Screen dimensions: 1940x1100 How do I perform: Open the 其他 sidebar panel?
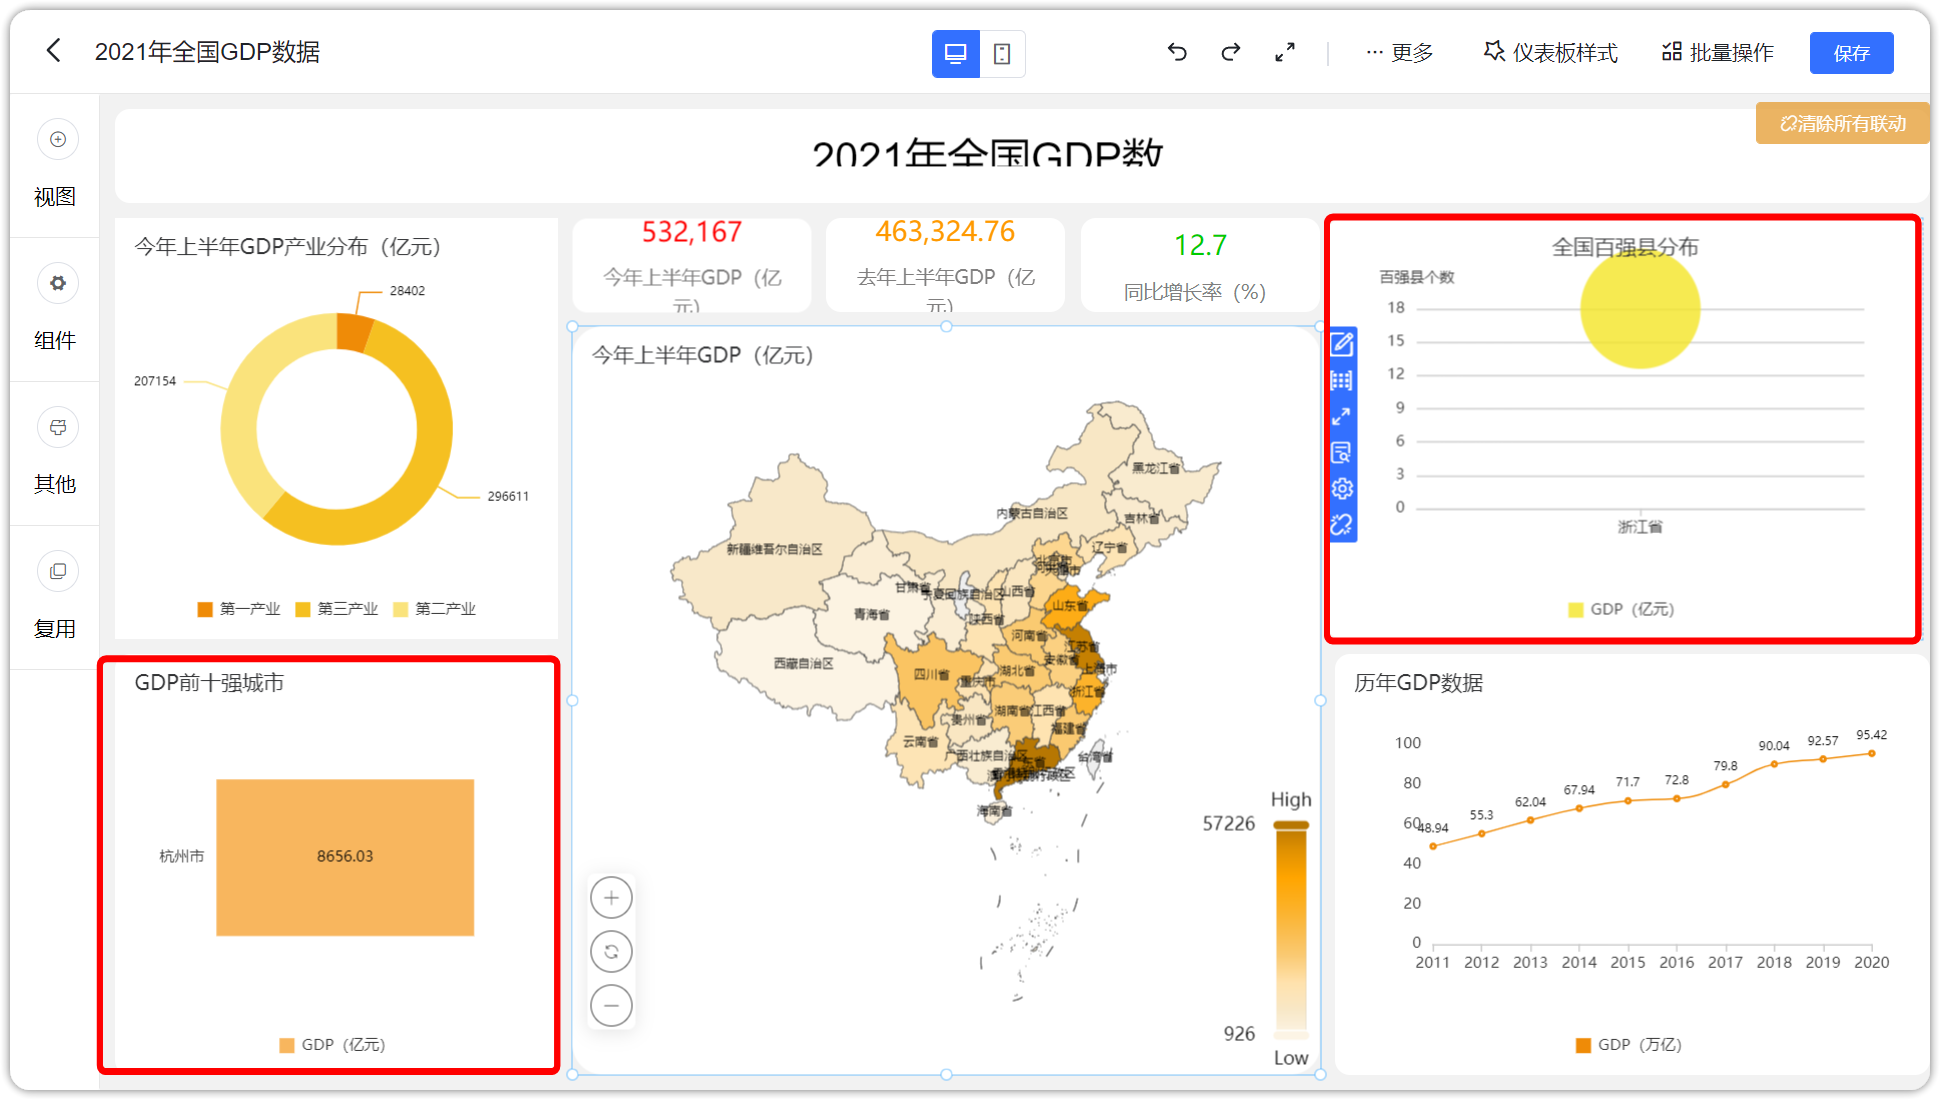[55, 454]
